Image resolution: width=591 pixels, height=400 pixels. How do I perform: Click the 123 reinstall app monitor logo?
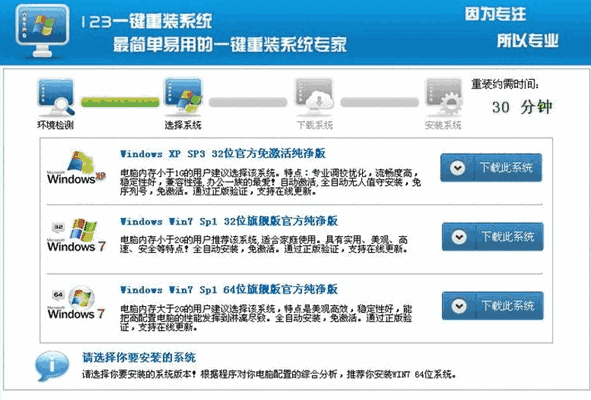42,31
